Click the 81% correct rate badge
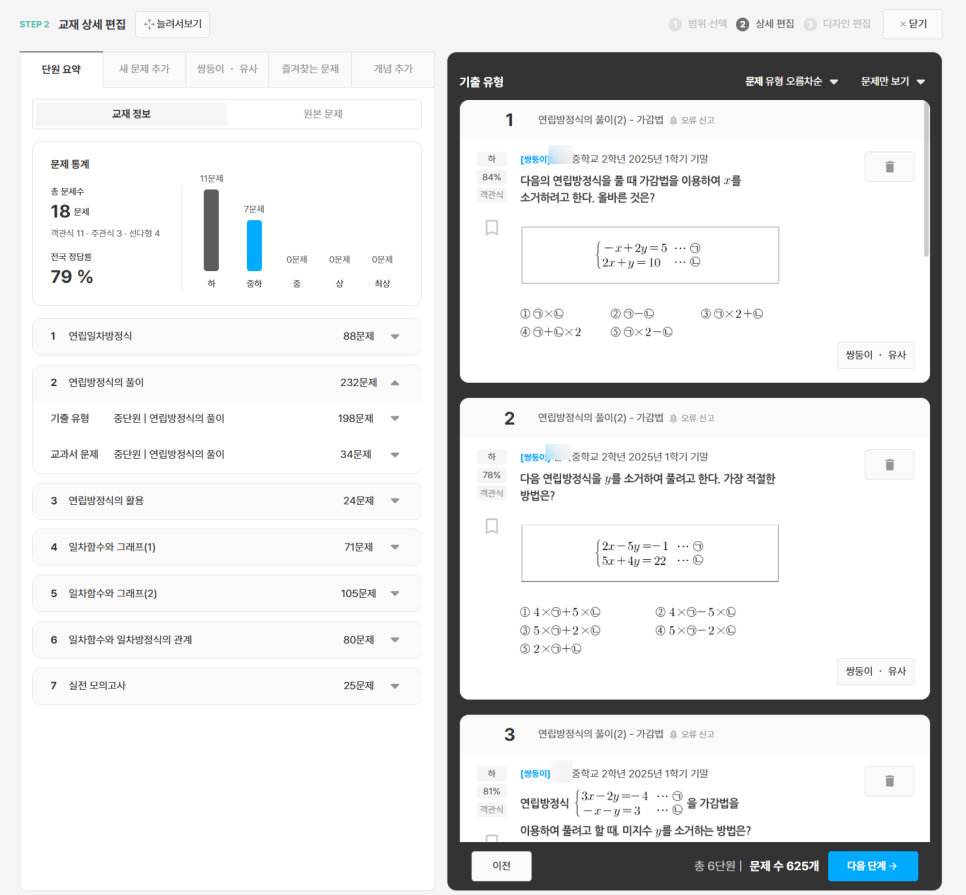The image size is (966, 895). (x=492, y=791)
